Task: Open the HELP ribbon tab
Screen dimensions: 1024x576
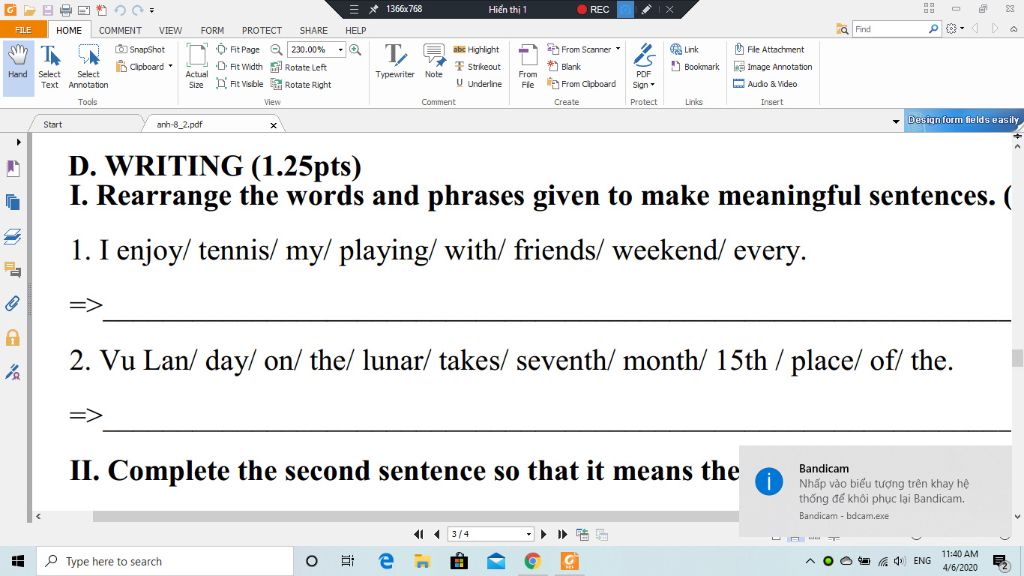Action: click(356, 30)
